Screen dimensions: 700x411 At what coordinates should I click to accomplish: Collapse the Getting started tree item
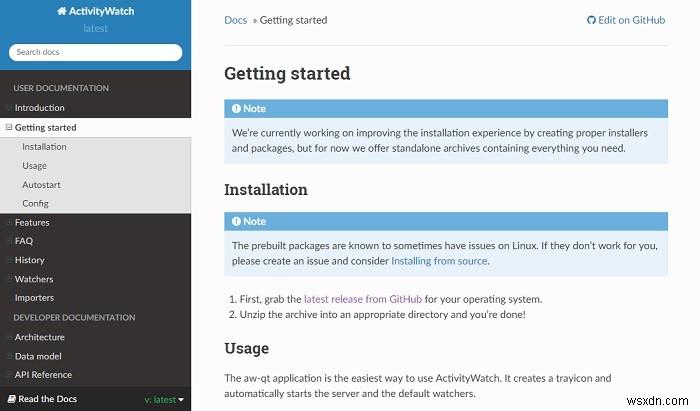8,127
